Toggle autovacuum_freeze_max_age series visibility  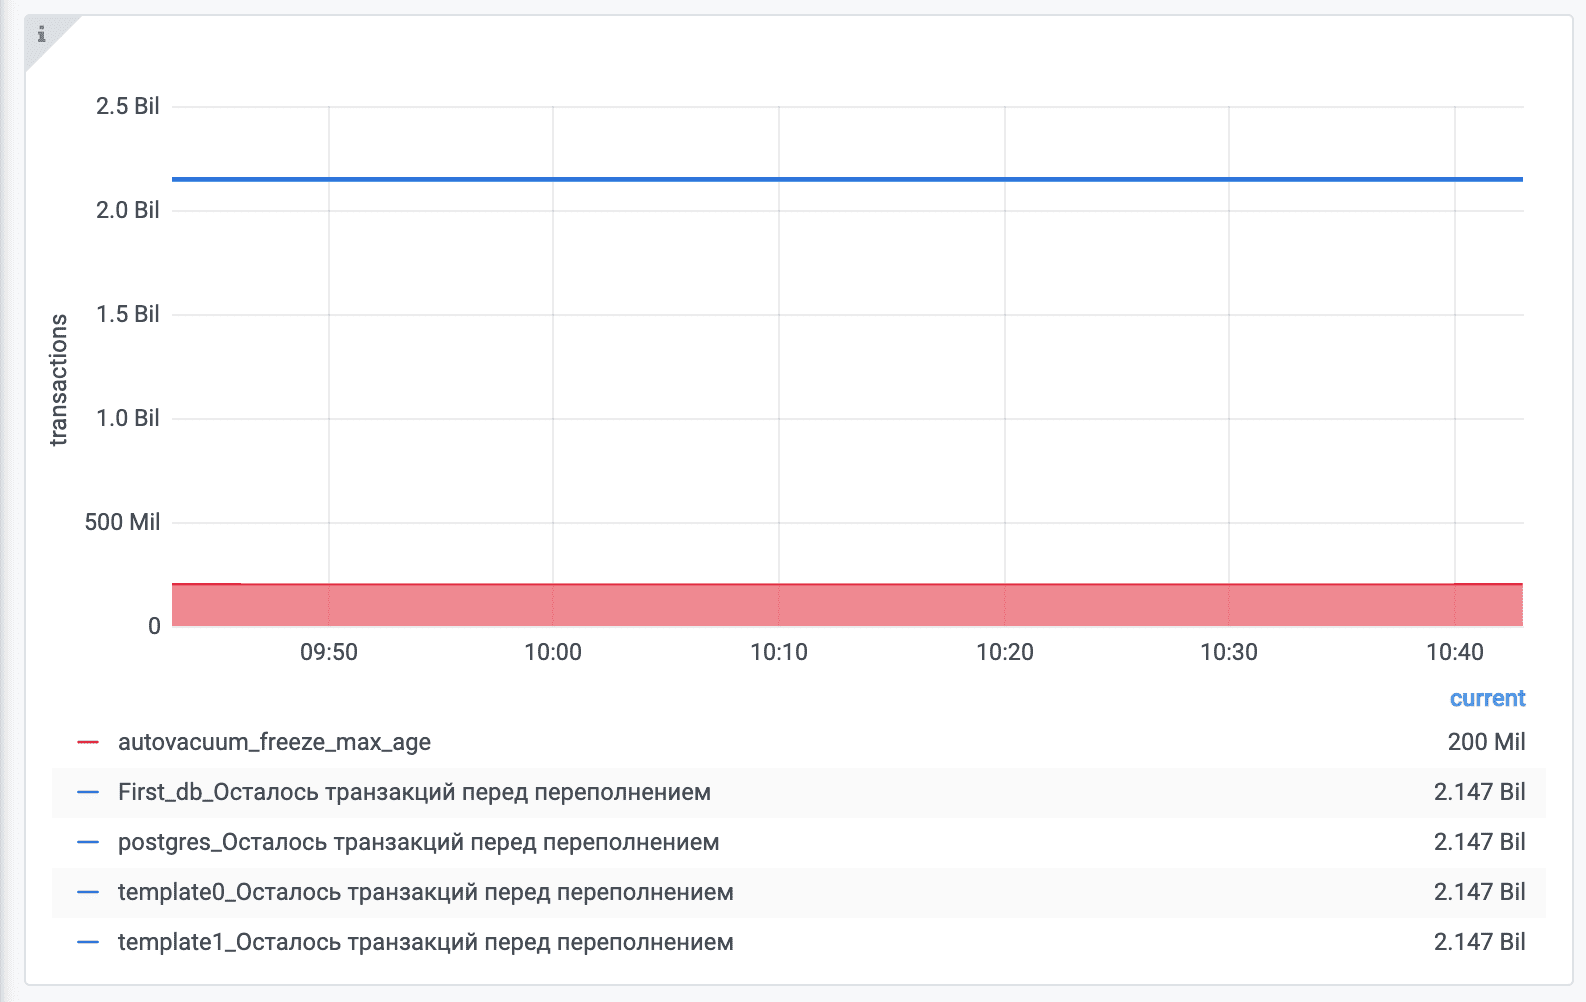[274, 742]
